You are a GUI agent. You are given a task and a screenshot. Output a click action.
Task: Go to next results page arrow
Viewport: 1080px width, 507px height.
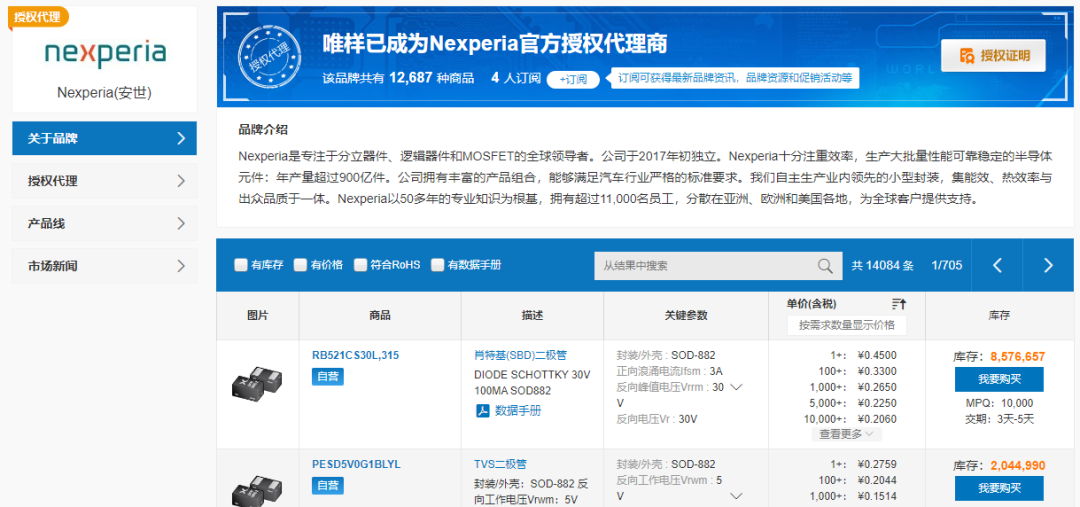click(x=1048, y=265)
